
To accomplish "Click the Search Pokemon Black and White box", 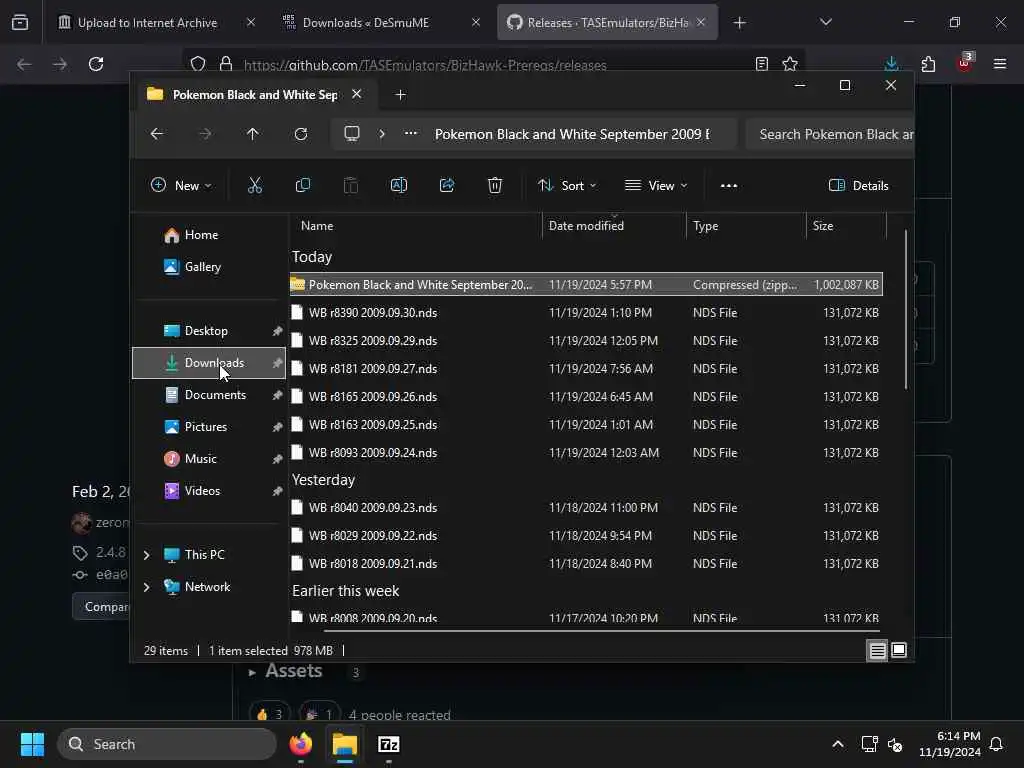I will click(830, 135).
